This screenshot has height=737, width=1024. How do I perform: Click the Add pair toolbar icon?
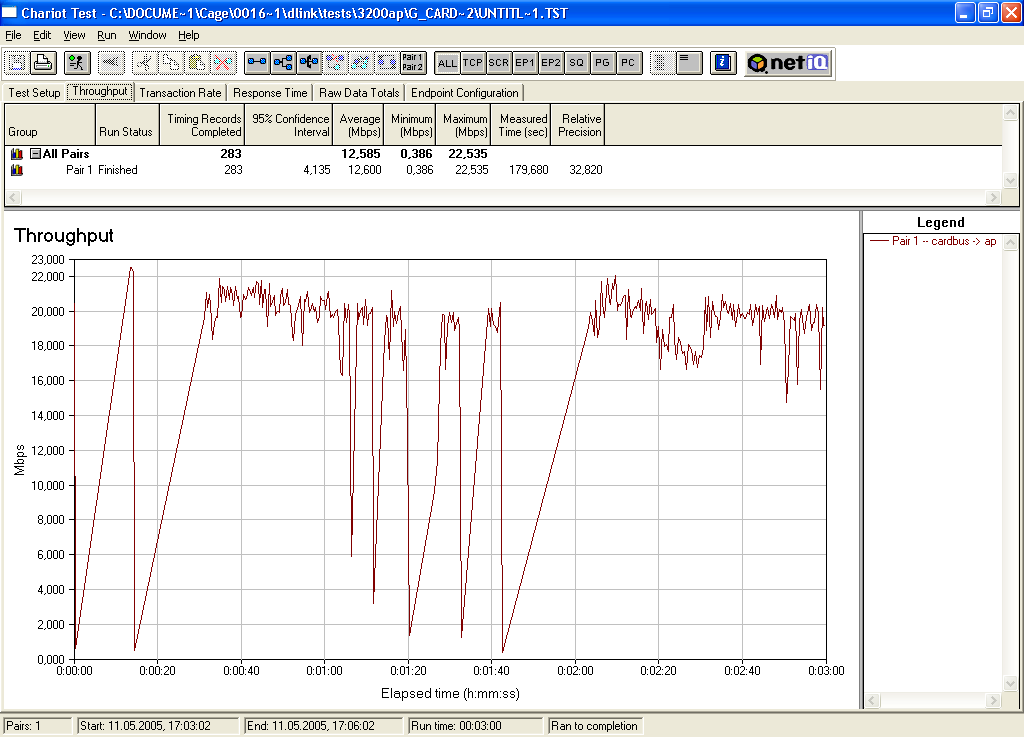pyautogui.click(x=257, y=63)
